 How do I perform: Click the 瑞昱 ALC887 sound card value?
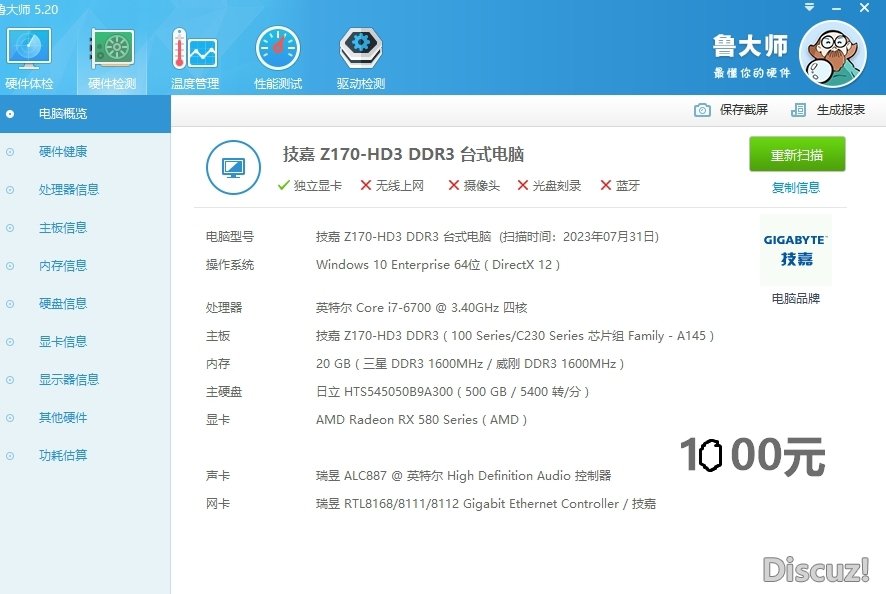coord(463,476)
